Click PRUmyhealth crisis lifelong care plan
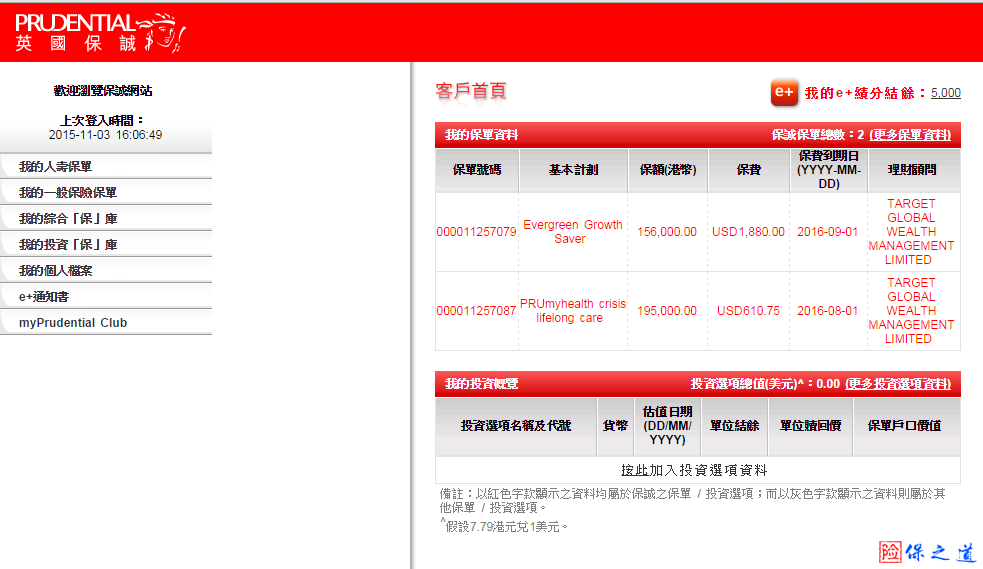 tap(572, 311)
